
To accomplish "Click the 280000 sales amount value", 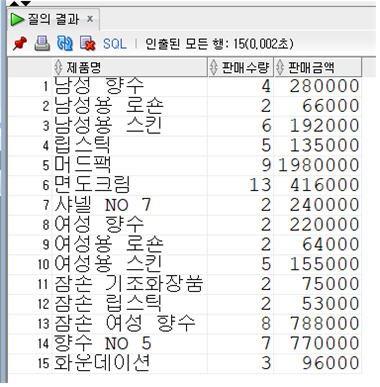I will pos(324,86).
